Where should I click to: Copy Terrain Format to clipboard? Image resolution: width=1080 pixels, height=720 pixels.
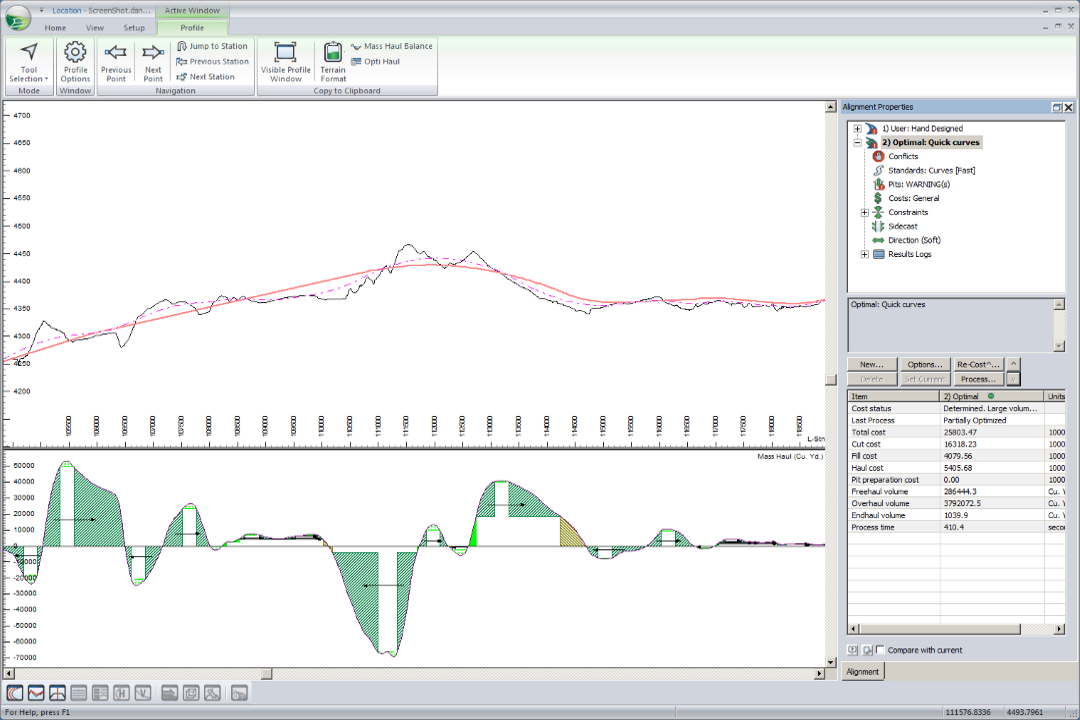point(333,53)
